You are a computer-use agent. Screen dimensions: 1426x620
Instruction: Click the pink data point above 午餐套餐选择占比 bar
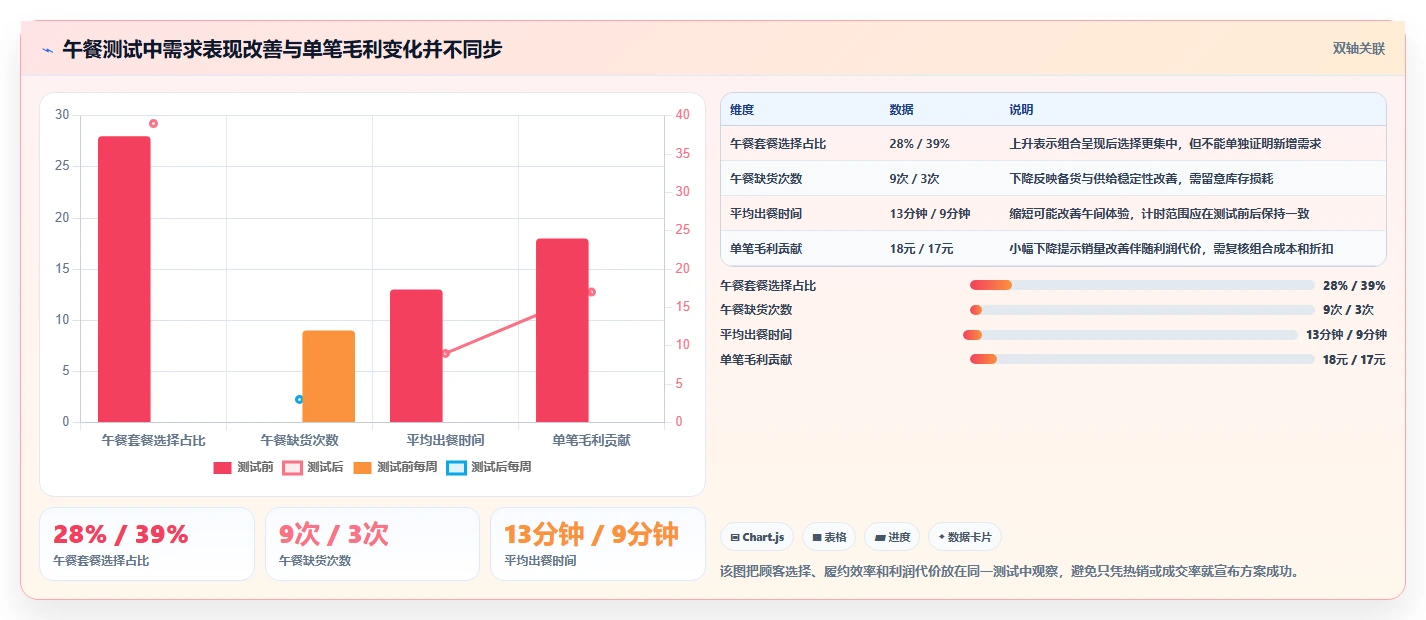[x=153, y=123]
